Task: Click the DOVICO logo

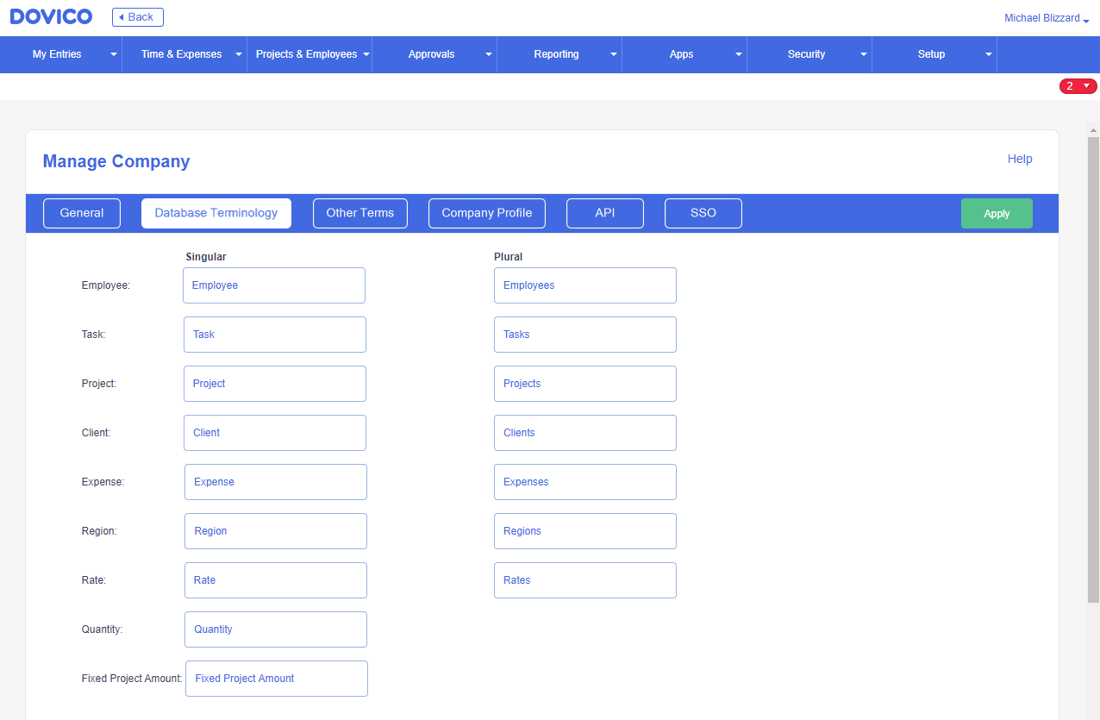Action: (50, 16)
